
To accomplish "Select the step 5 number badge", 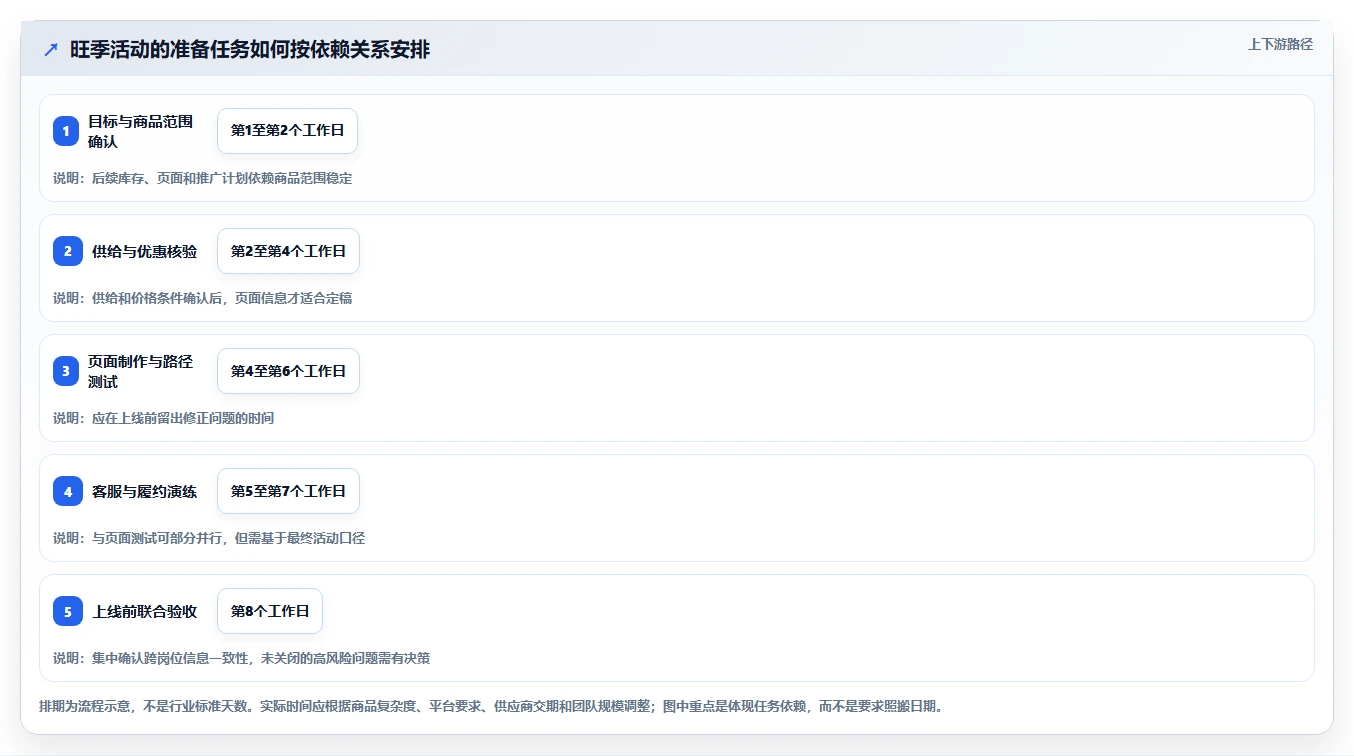I will coord(68,611).
